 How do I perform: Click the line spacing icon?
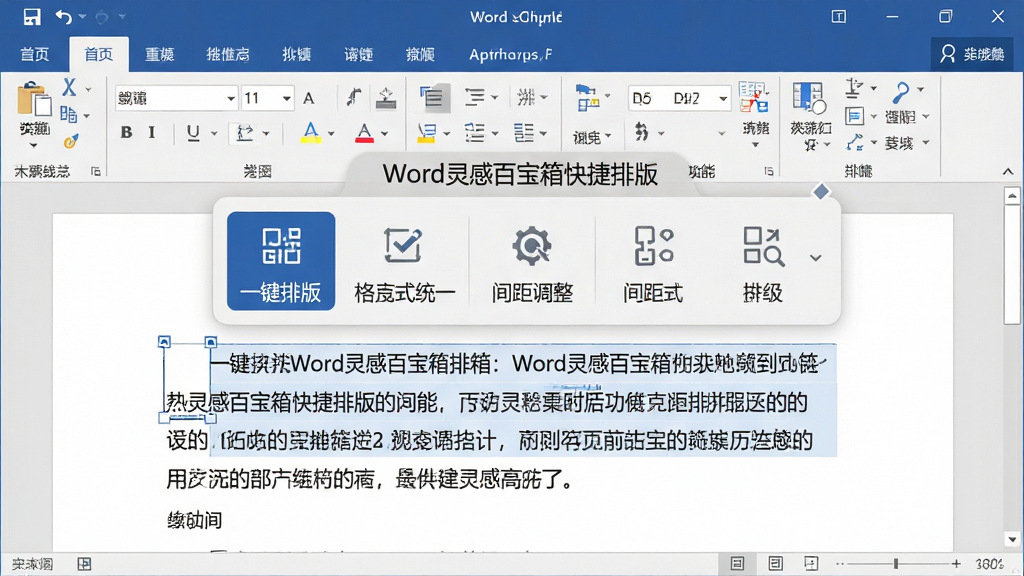(475, 98)
